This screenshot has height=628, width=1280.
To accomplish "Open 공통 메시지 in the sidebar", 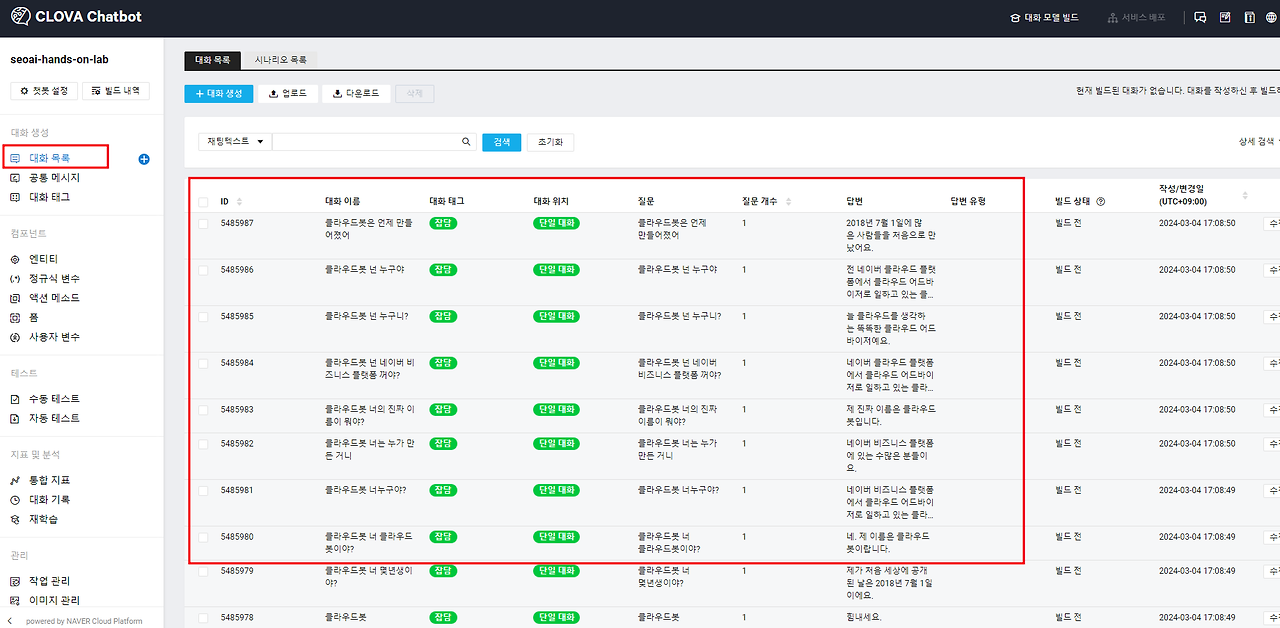I will (54, 178).
